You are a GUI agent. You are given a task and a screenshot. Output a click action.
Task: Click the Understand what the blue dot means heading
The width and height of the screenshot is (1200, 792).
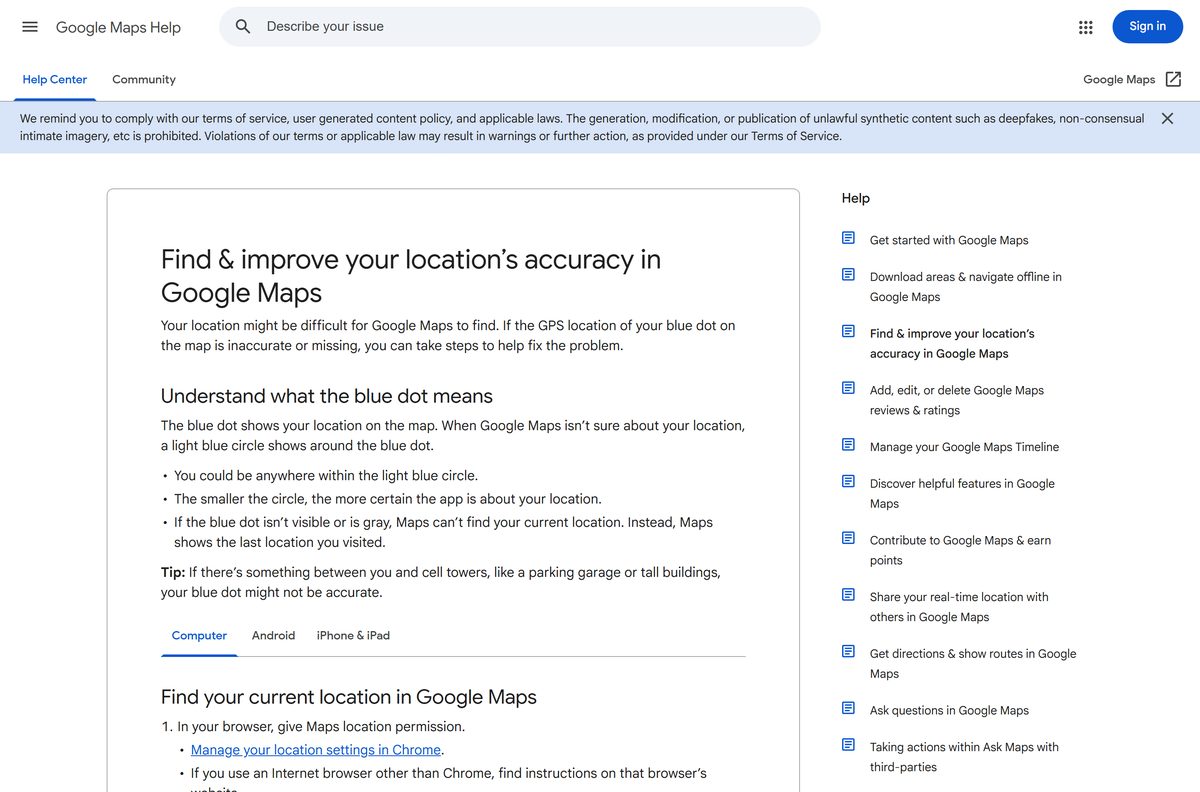tap(327, 396)
